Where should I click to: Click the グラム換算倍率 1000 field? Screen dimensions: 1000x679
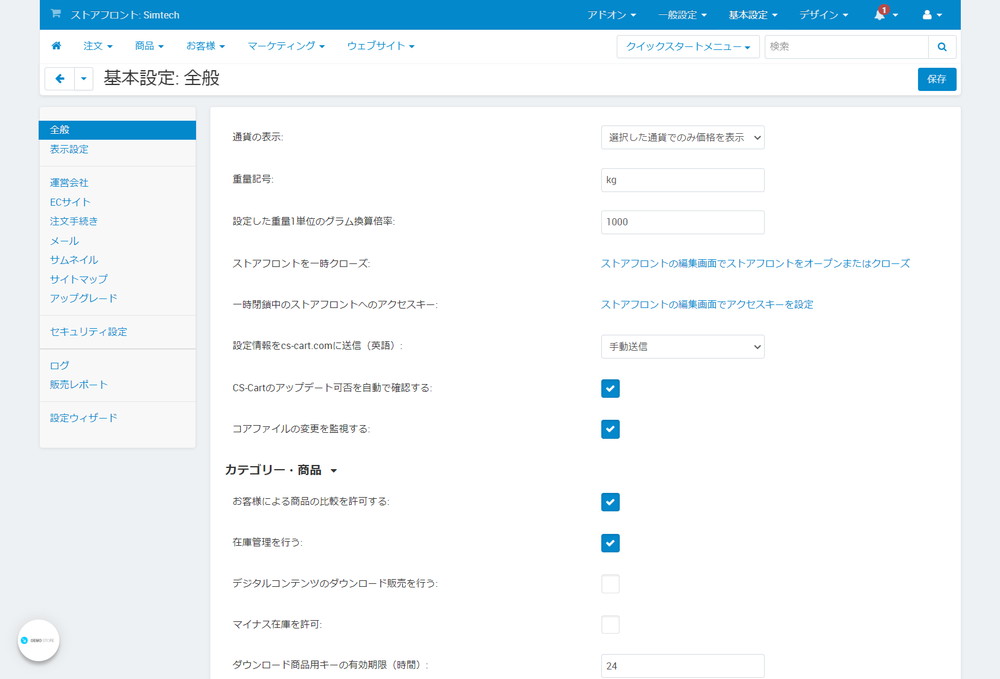pos(682,222)
